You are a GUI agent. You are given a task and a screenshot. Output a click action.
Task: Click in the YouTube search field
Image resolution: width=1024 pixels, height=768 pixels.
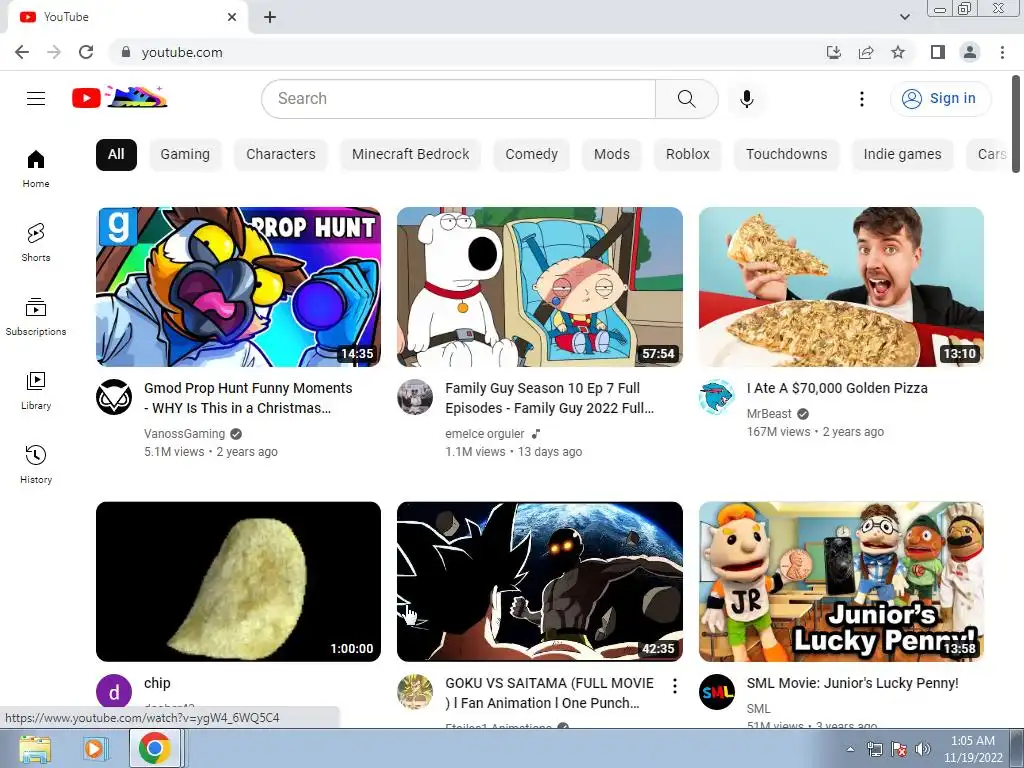pos(458,99)
